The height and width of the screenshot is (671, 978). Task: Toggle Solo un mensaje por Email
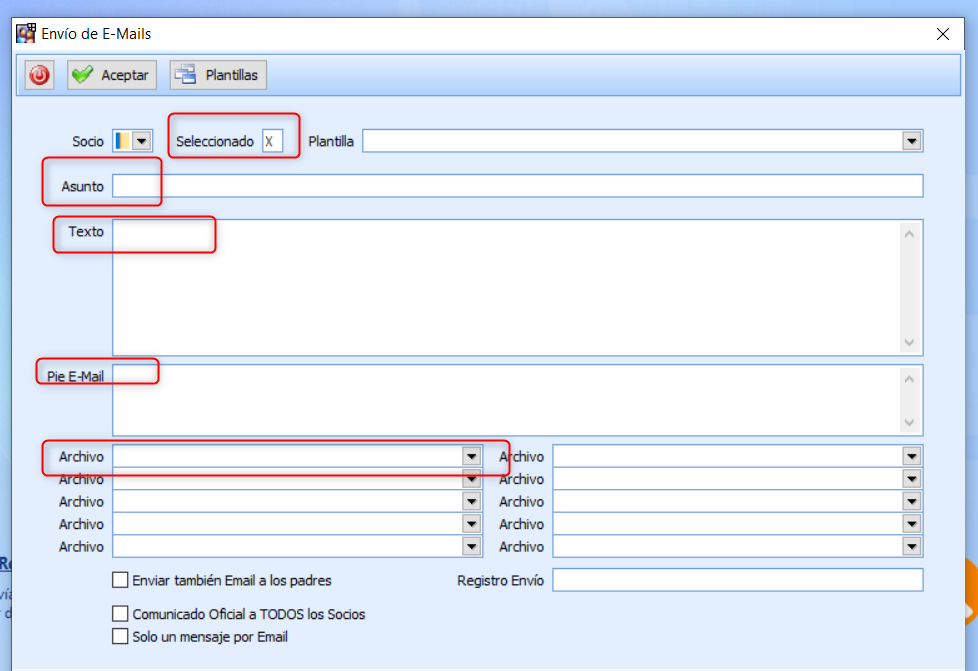pyautogui.click(x=121, y=636)
